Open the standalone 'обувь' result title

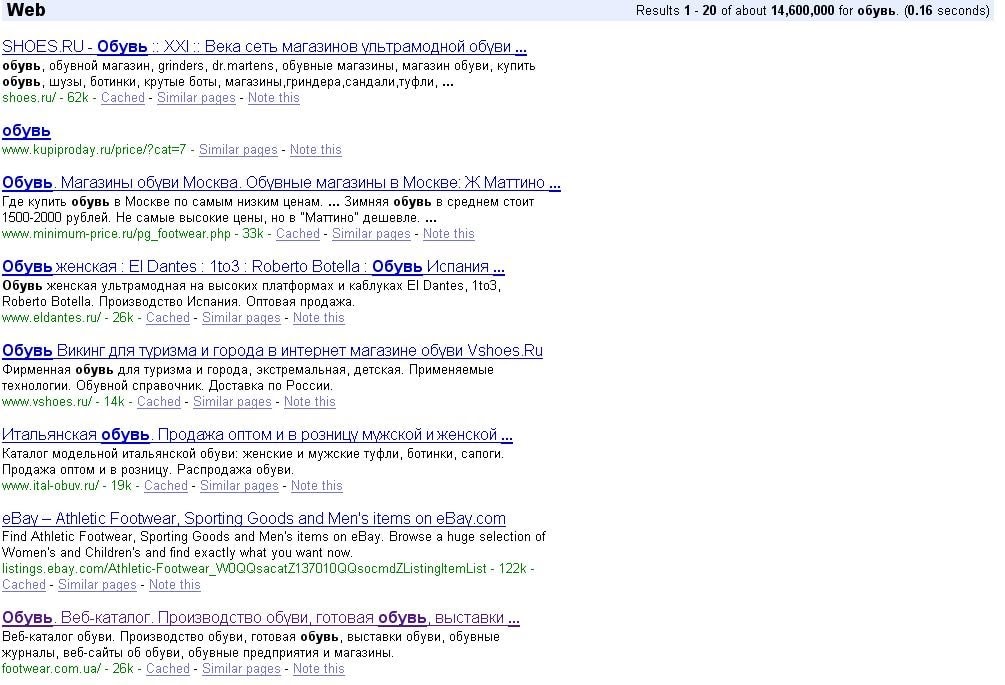(x=26, y=131)
